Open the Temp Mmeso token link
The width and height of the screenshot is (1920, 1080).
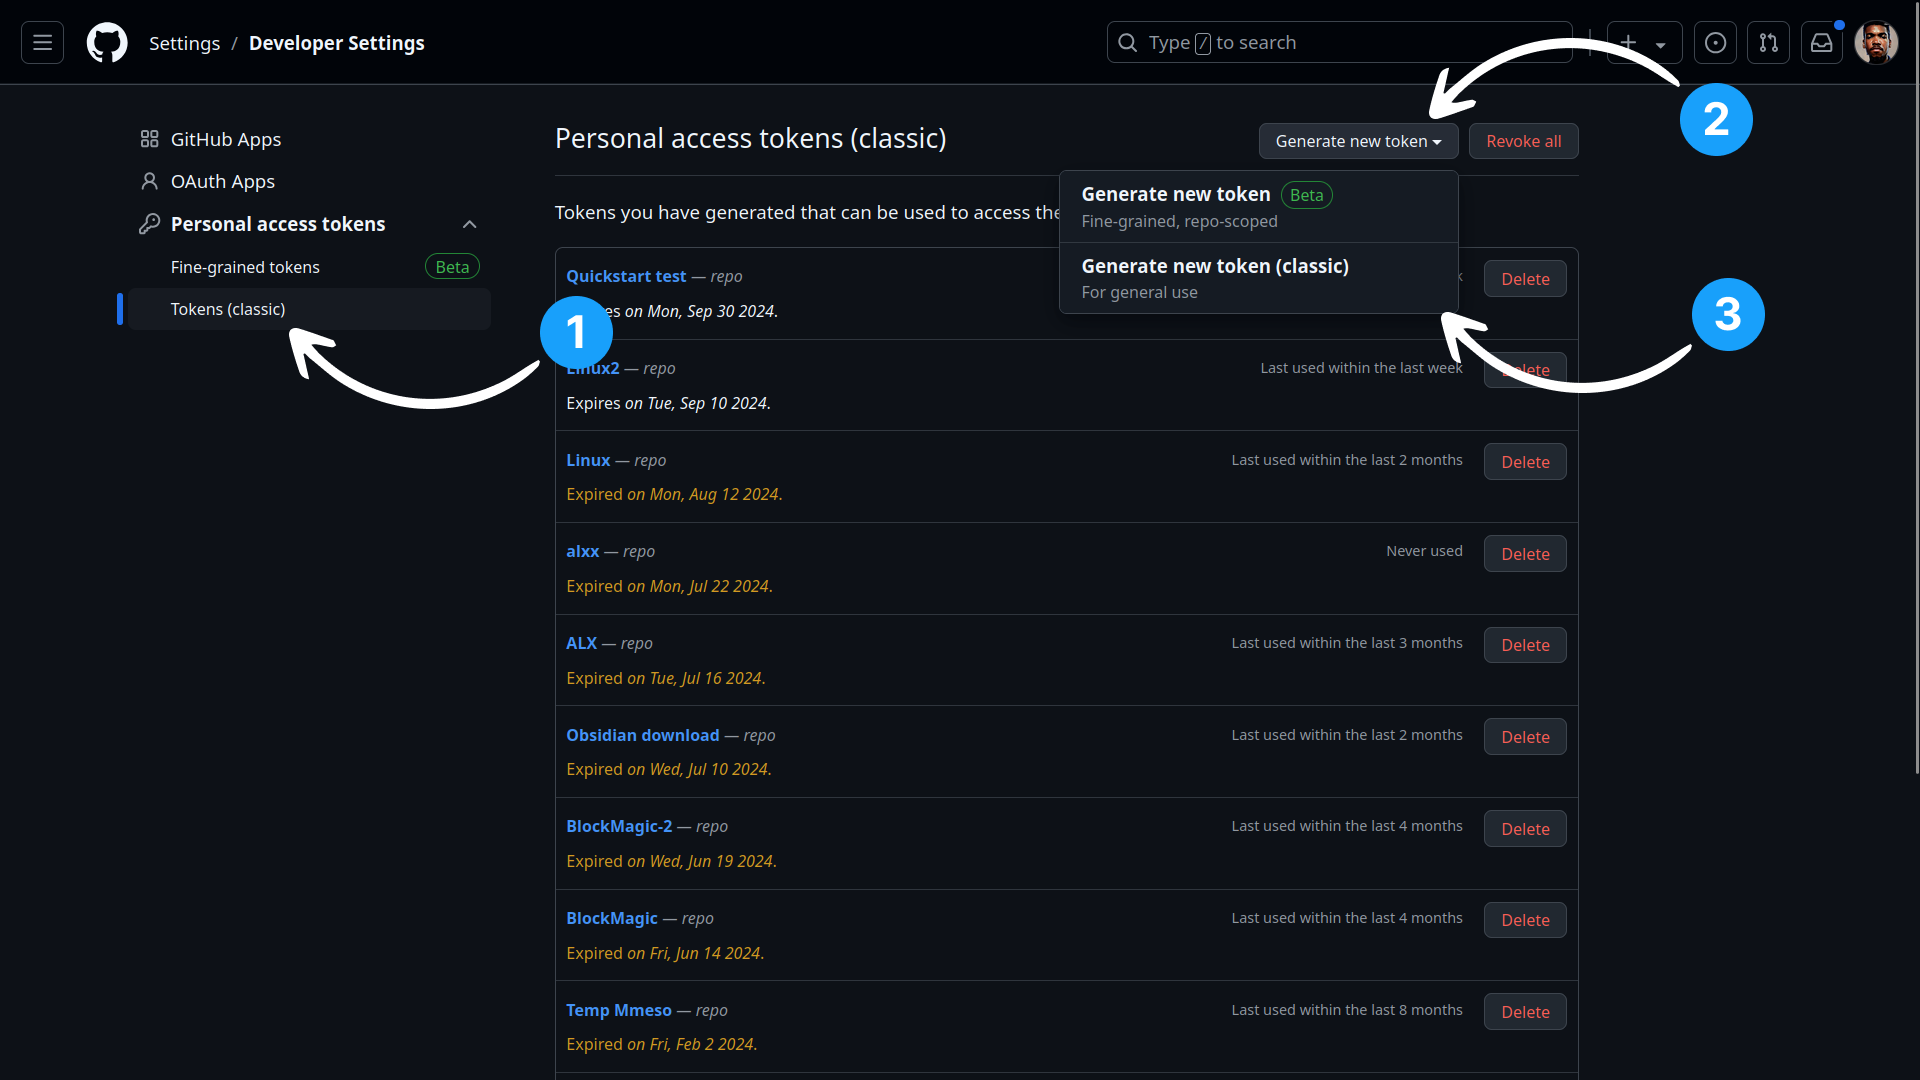click(619, 1010)
